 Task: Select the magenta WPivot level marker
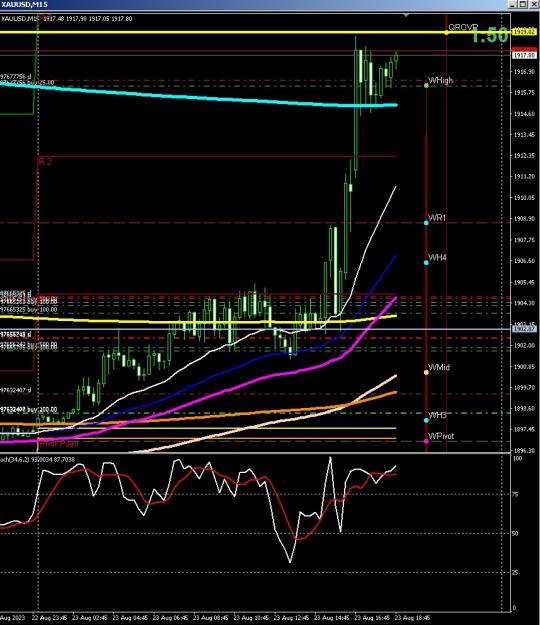[426, 441]
